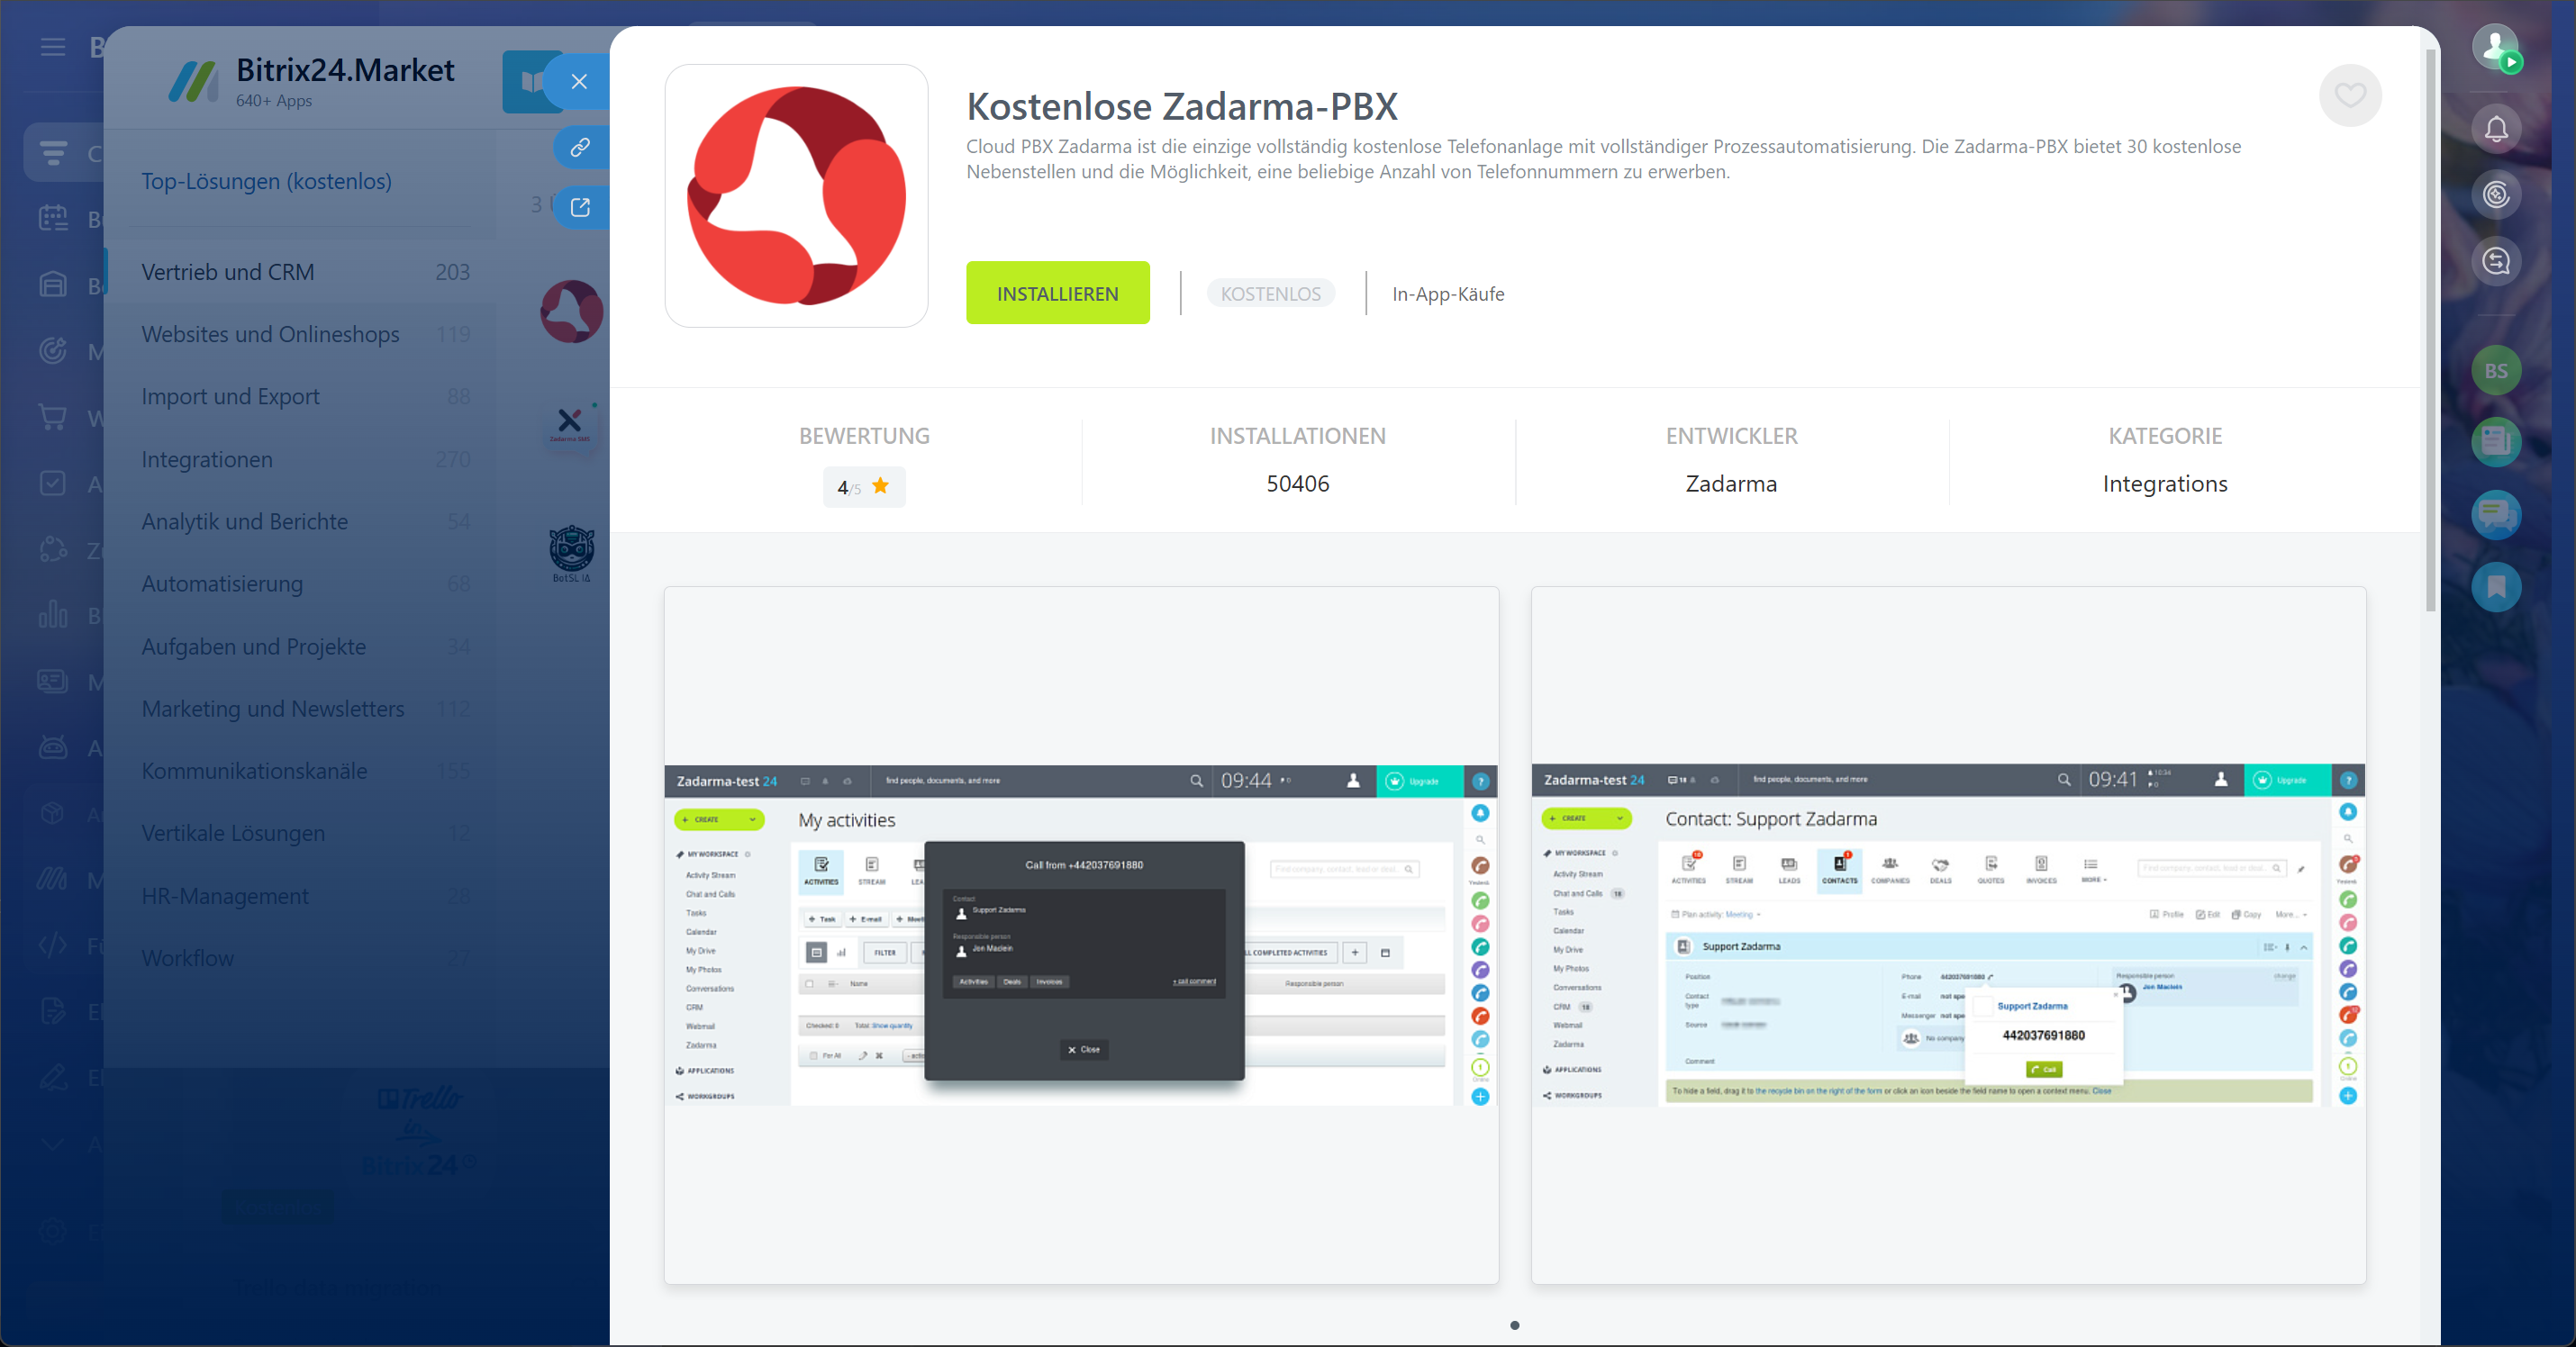Viewport: 2576px width, 1347px height.
Task: Click the KOSTENLOS price tag
Action: 1270,293
